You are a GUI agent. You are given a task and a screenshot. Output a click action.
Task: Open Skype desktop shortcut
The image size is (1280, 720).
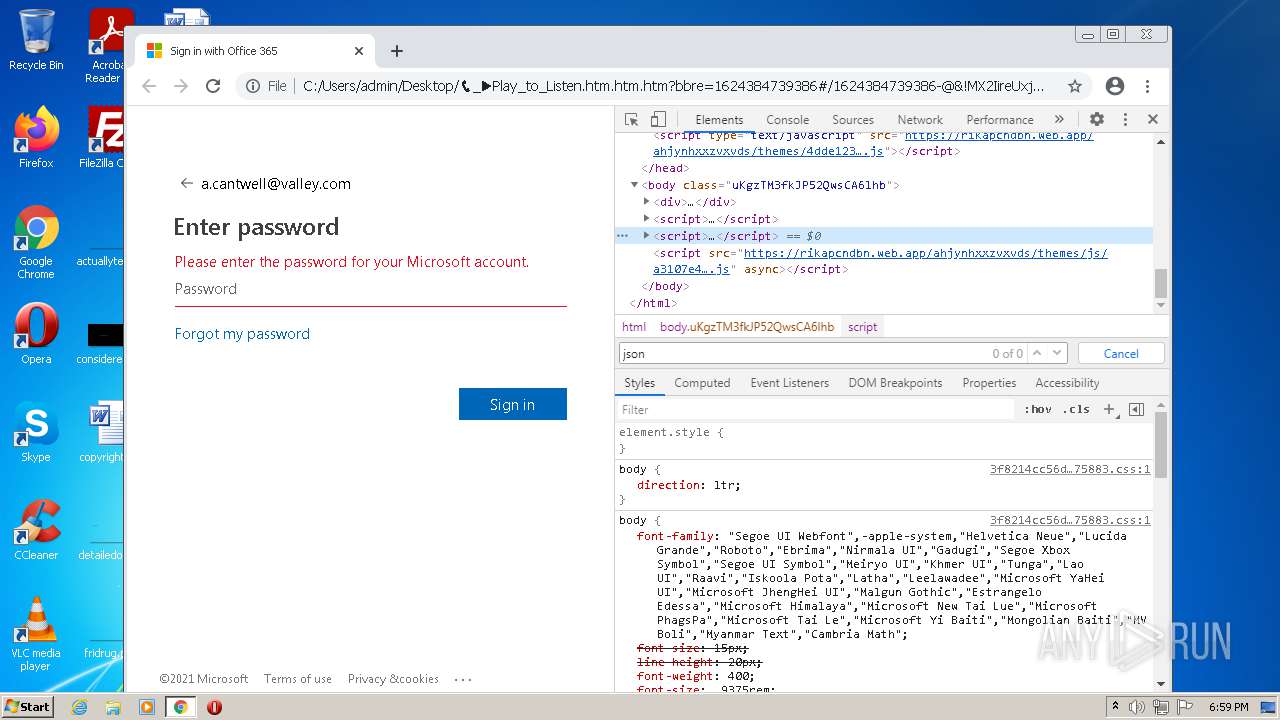[36, 433]
